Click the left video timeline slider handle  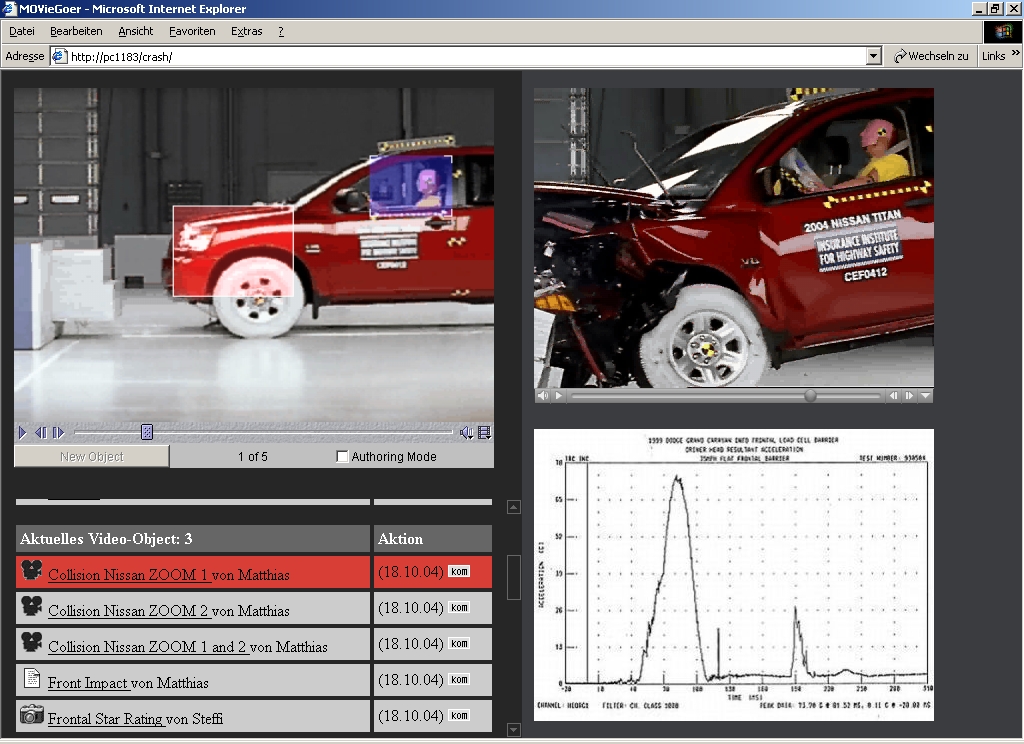[x=146, y=432]
